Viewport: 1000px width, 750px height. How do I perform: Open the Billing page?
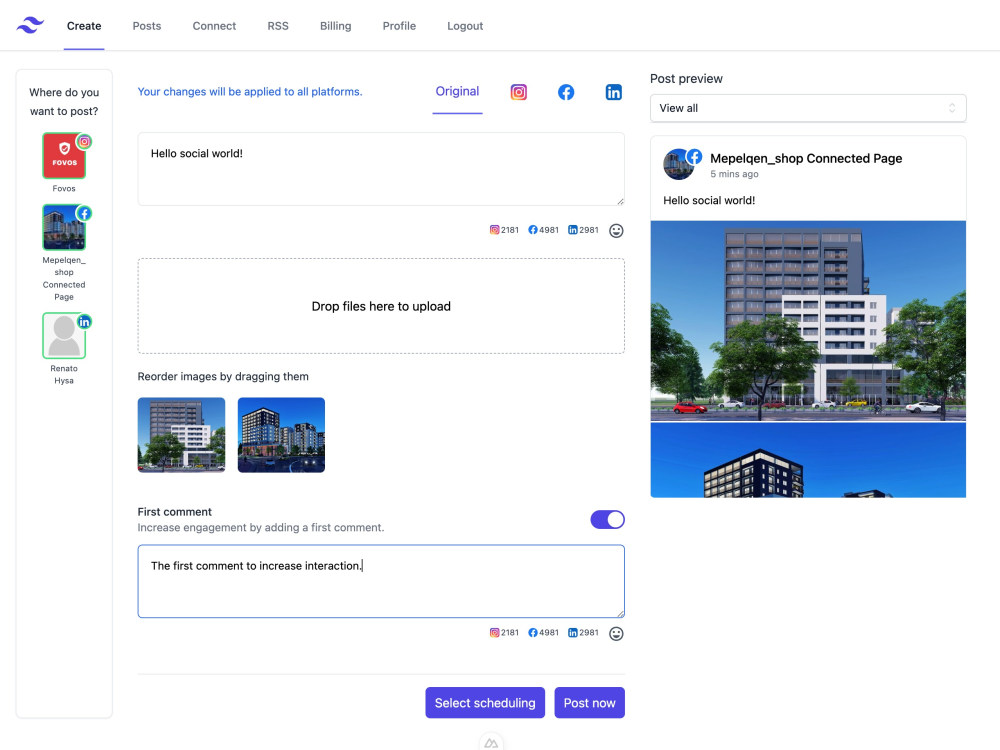click(335, 26)
